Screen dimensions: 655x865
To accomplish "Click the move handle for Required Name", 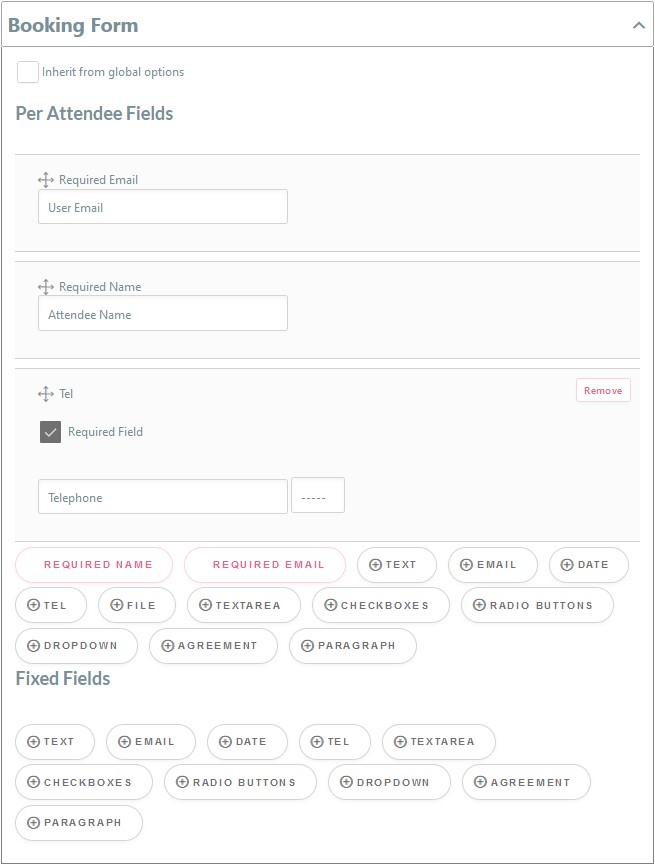I will click(45, 287).
